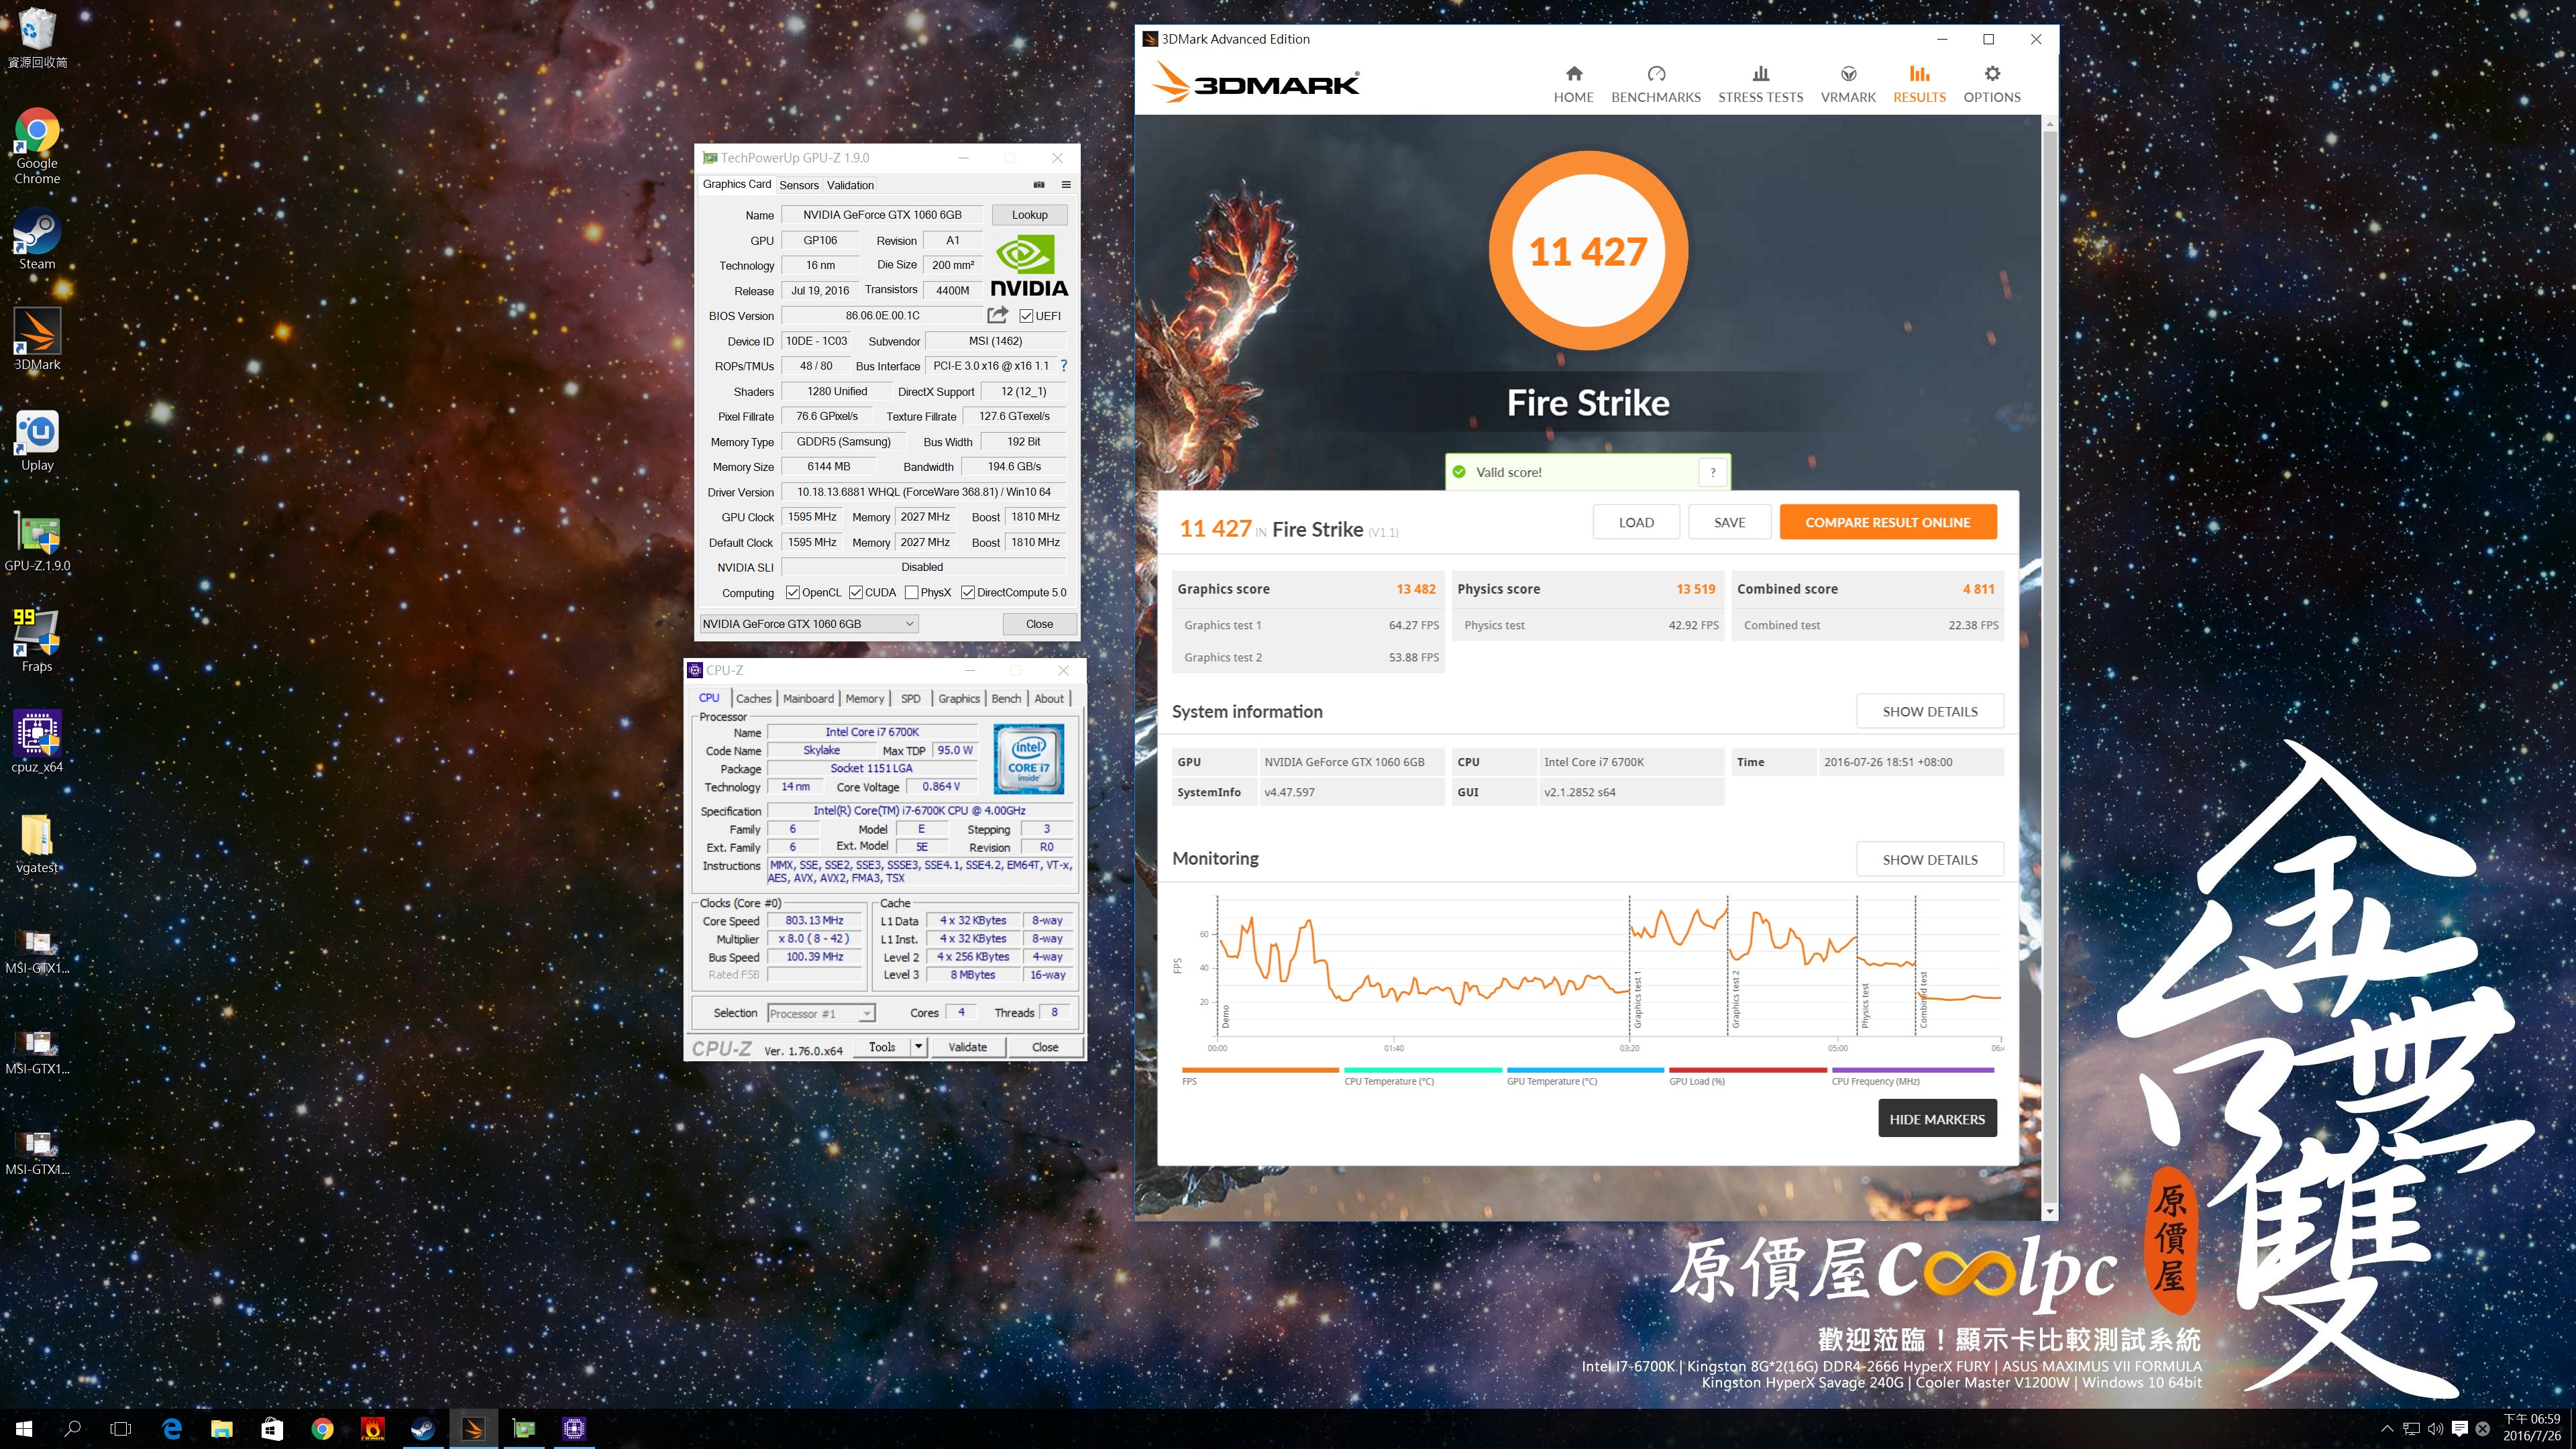
Task: Open the 3DMark BENCHMARKS section
Action: coord(1655,84)
